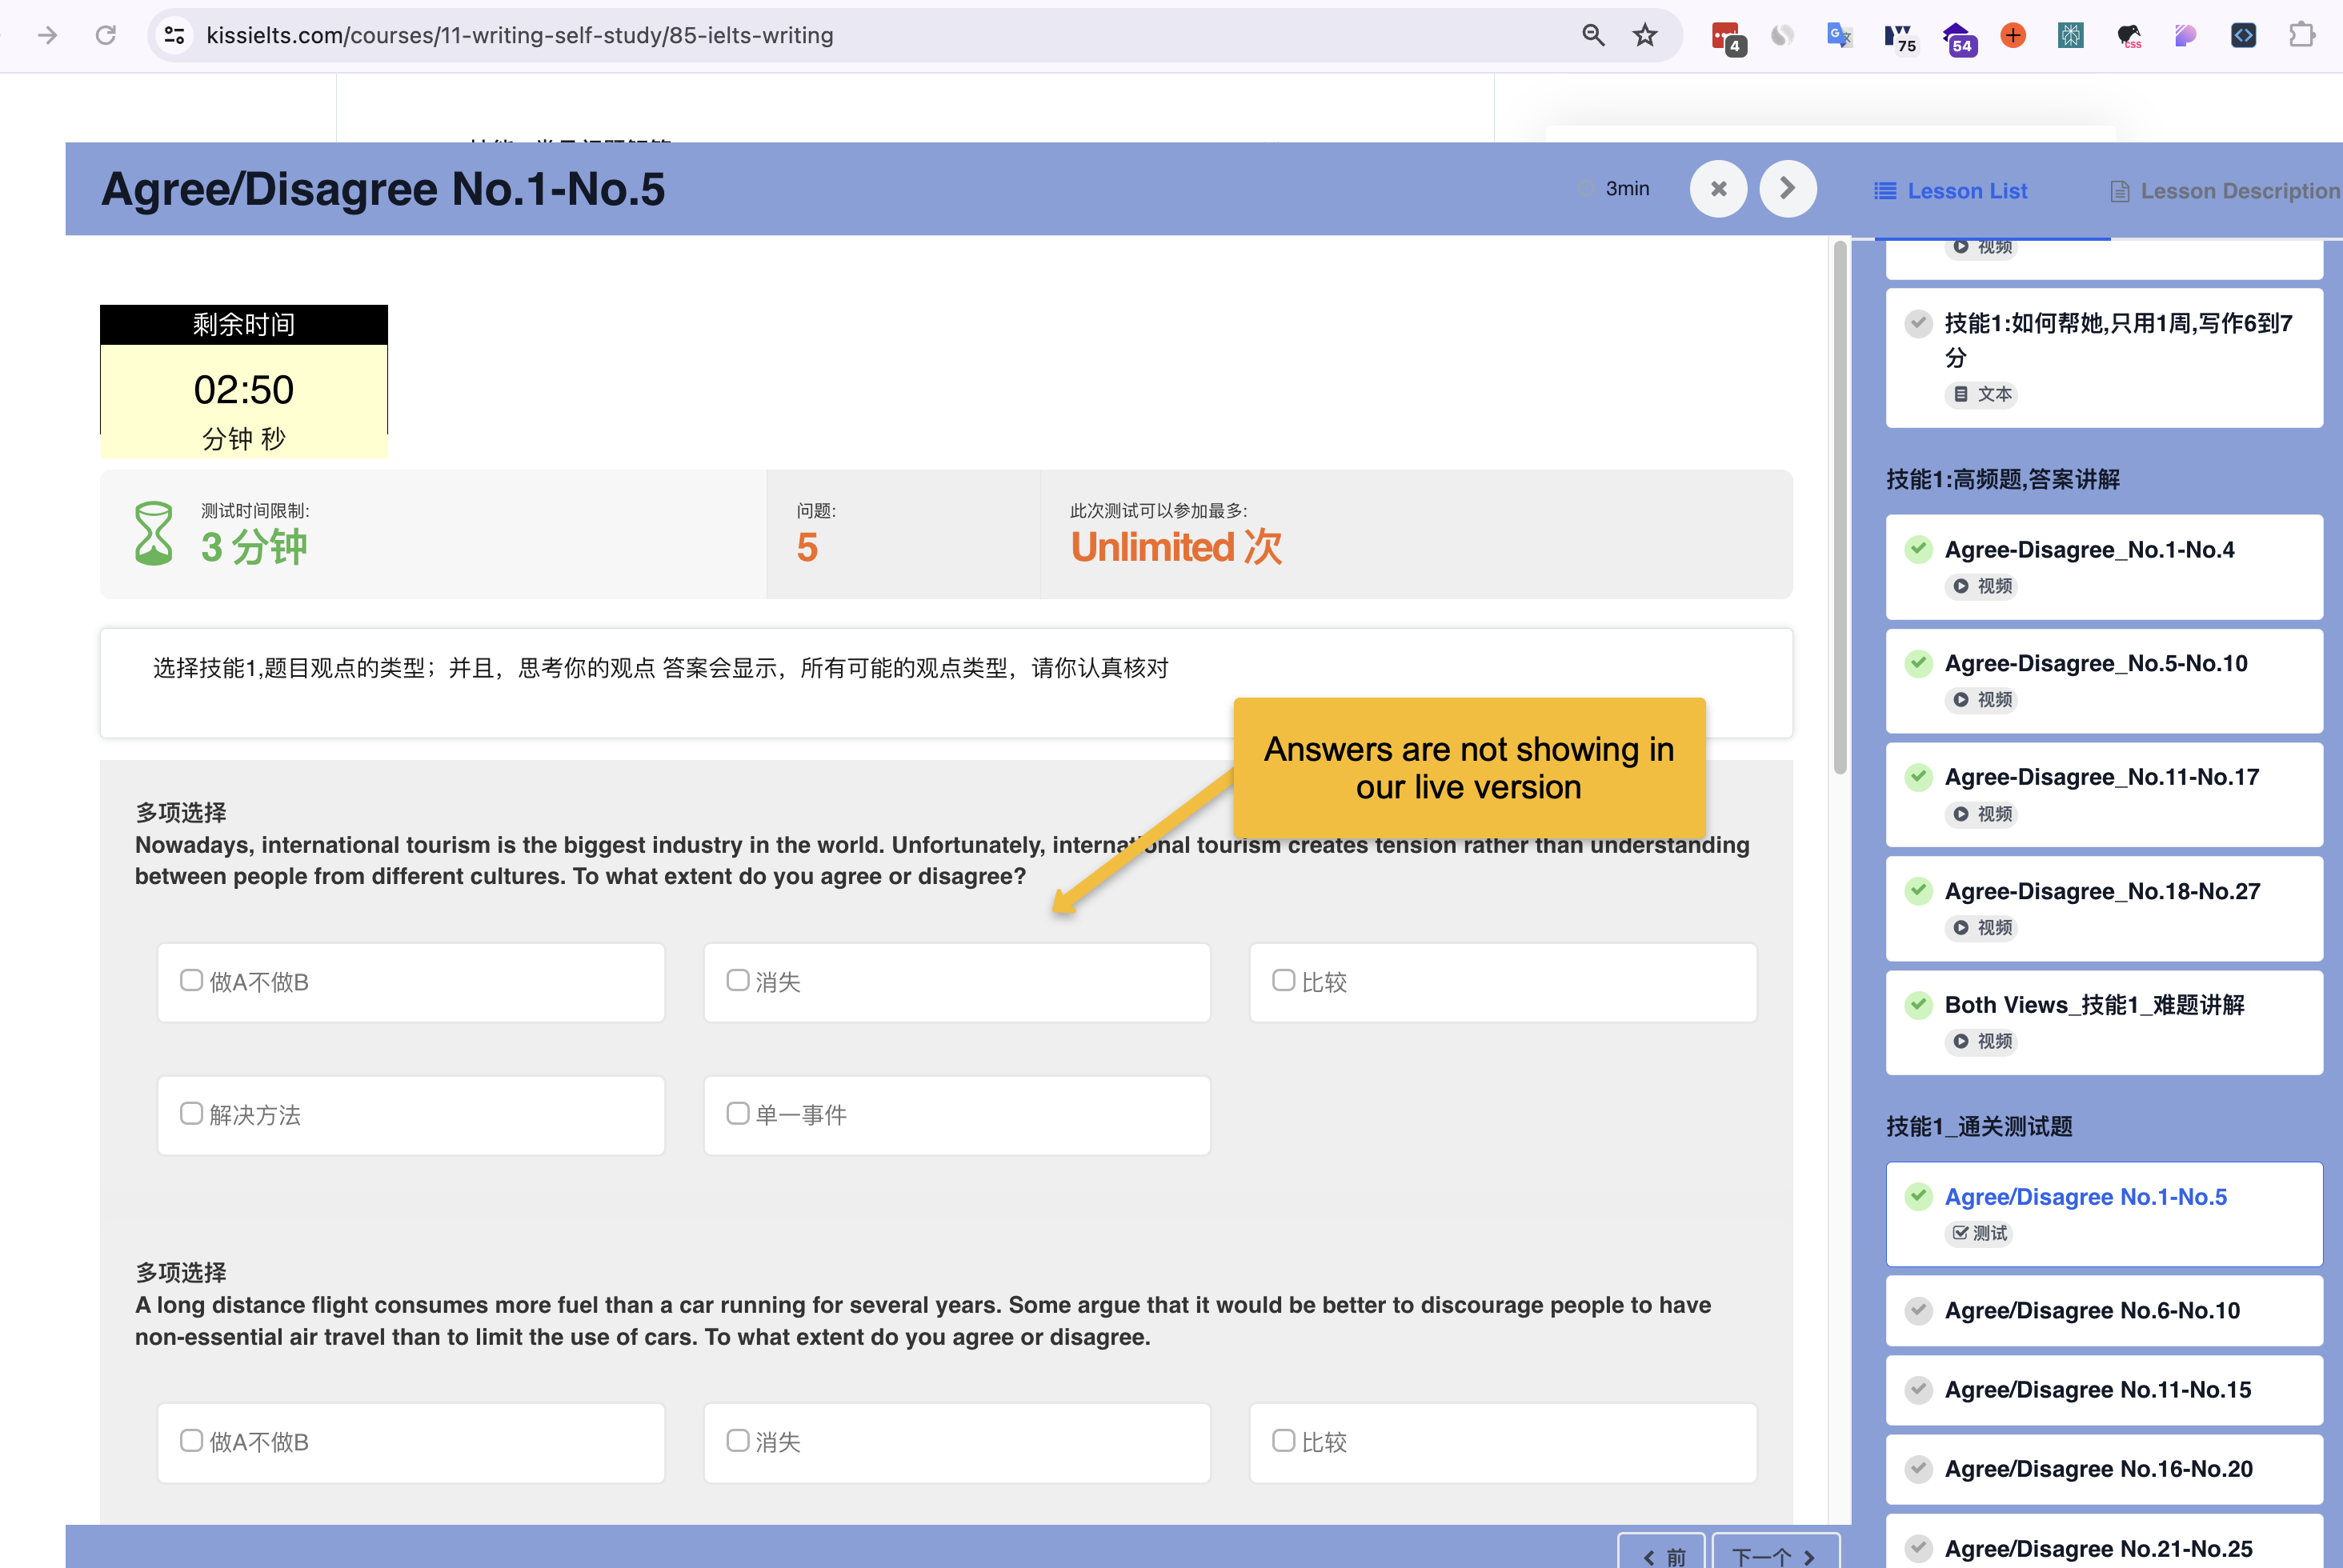Click the zoom magnifier icon in address bar
The width and height of the screenshot is (2343, 1568).
[1593, 35]
